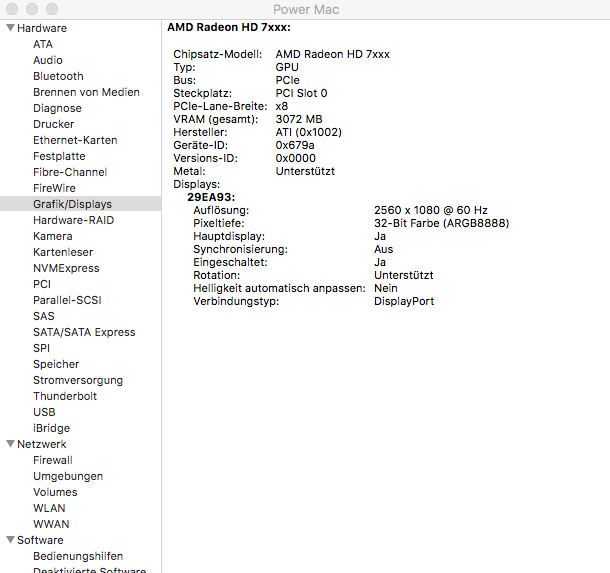The image size is (610, 573).
Task: Select FireWire in the sidebar
Action: pos(54,188)
